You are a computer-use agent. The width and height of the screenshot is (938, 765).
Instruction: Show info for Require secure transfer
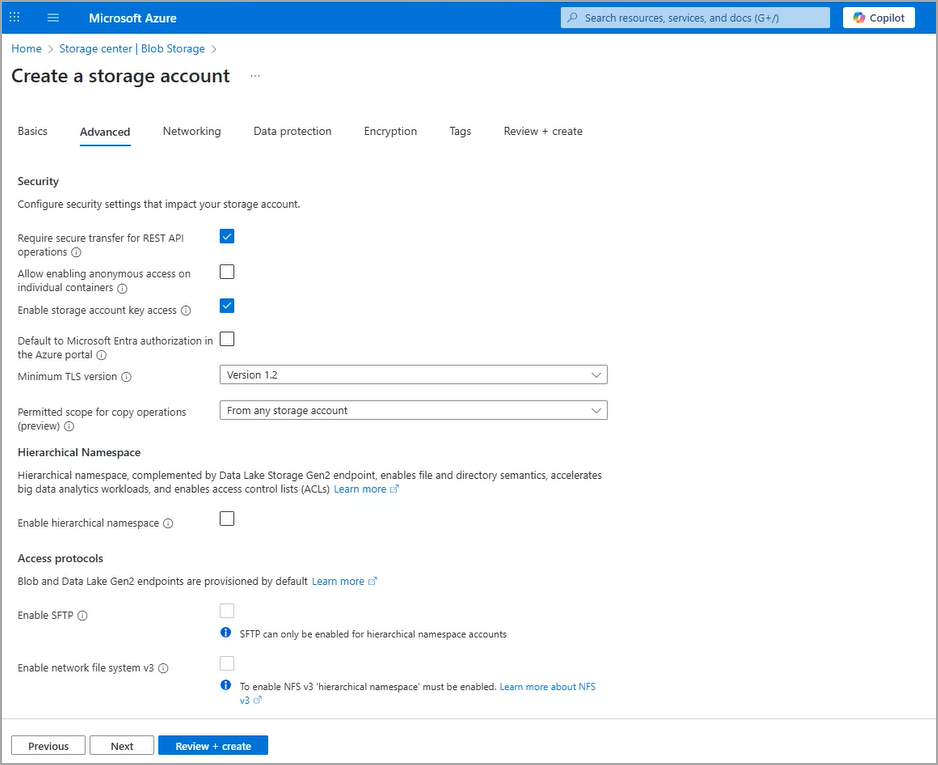pyautogui.click(x=76, y=252)
